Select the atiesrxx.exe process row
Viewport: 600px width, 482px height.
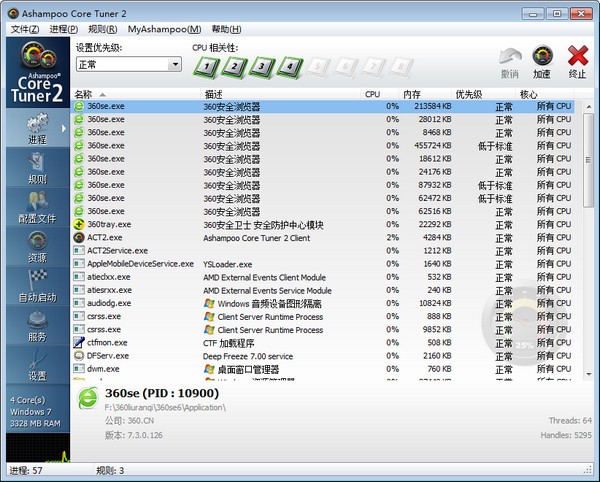click(323, 290)
